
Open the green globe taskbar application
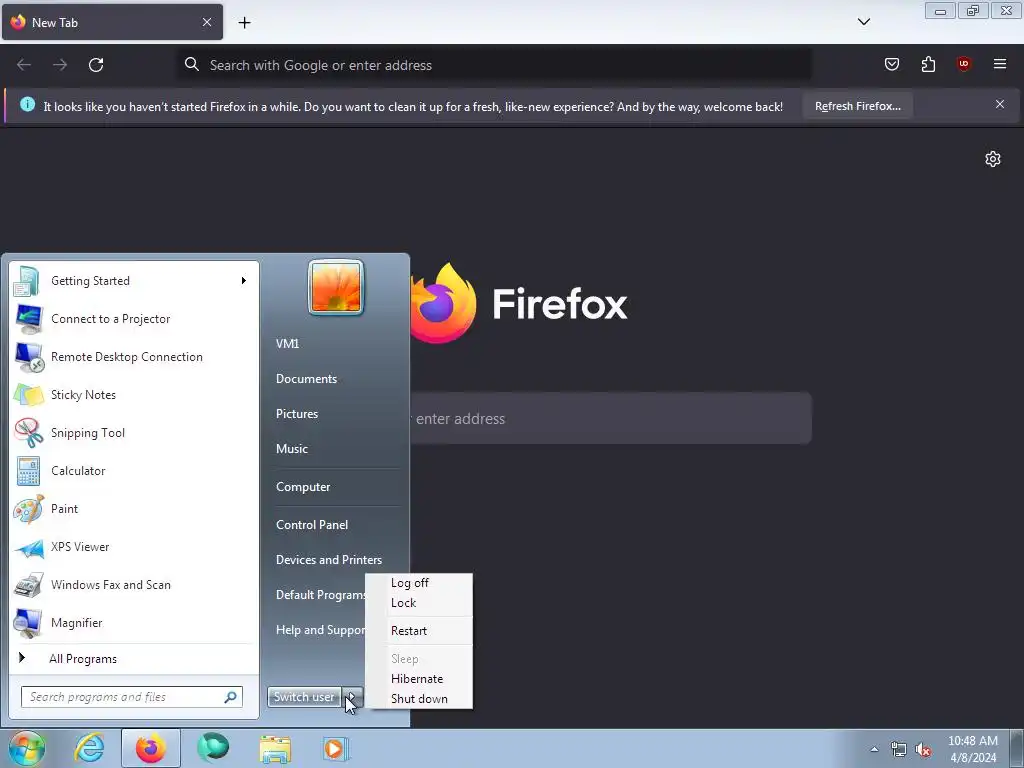213,748
